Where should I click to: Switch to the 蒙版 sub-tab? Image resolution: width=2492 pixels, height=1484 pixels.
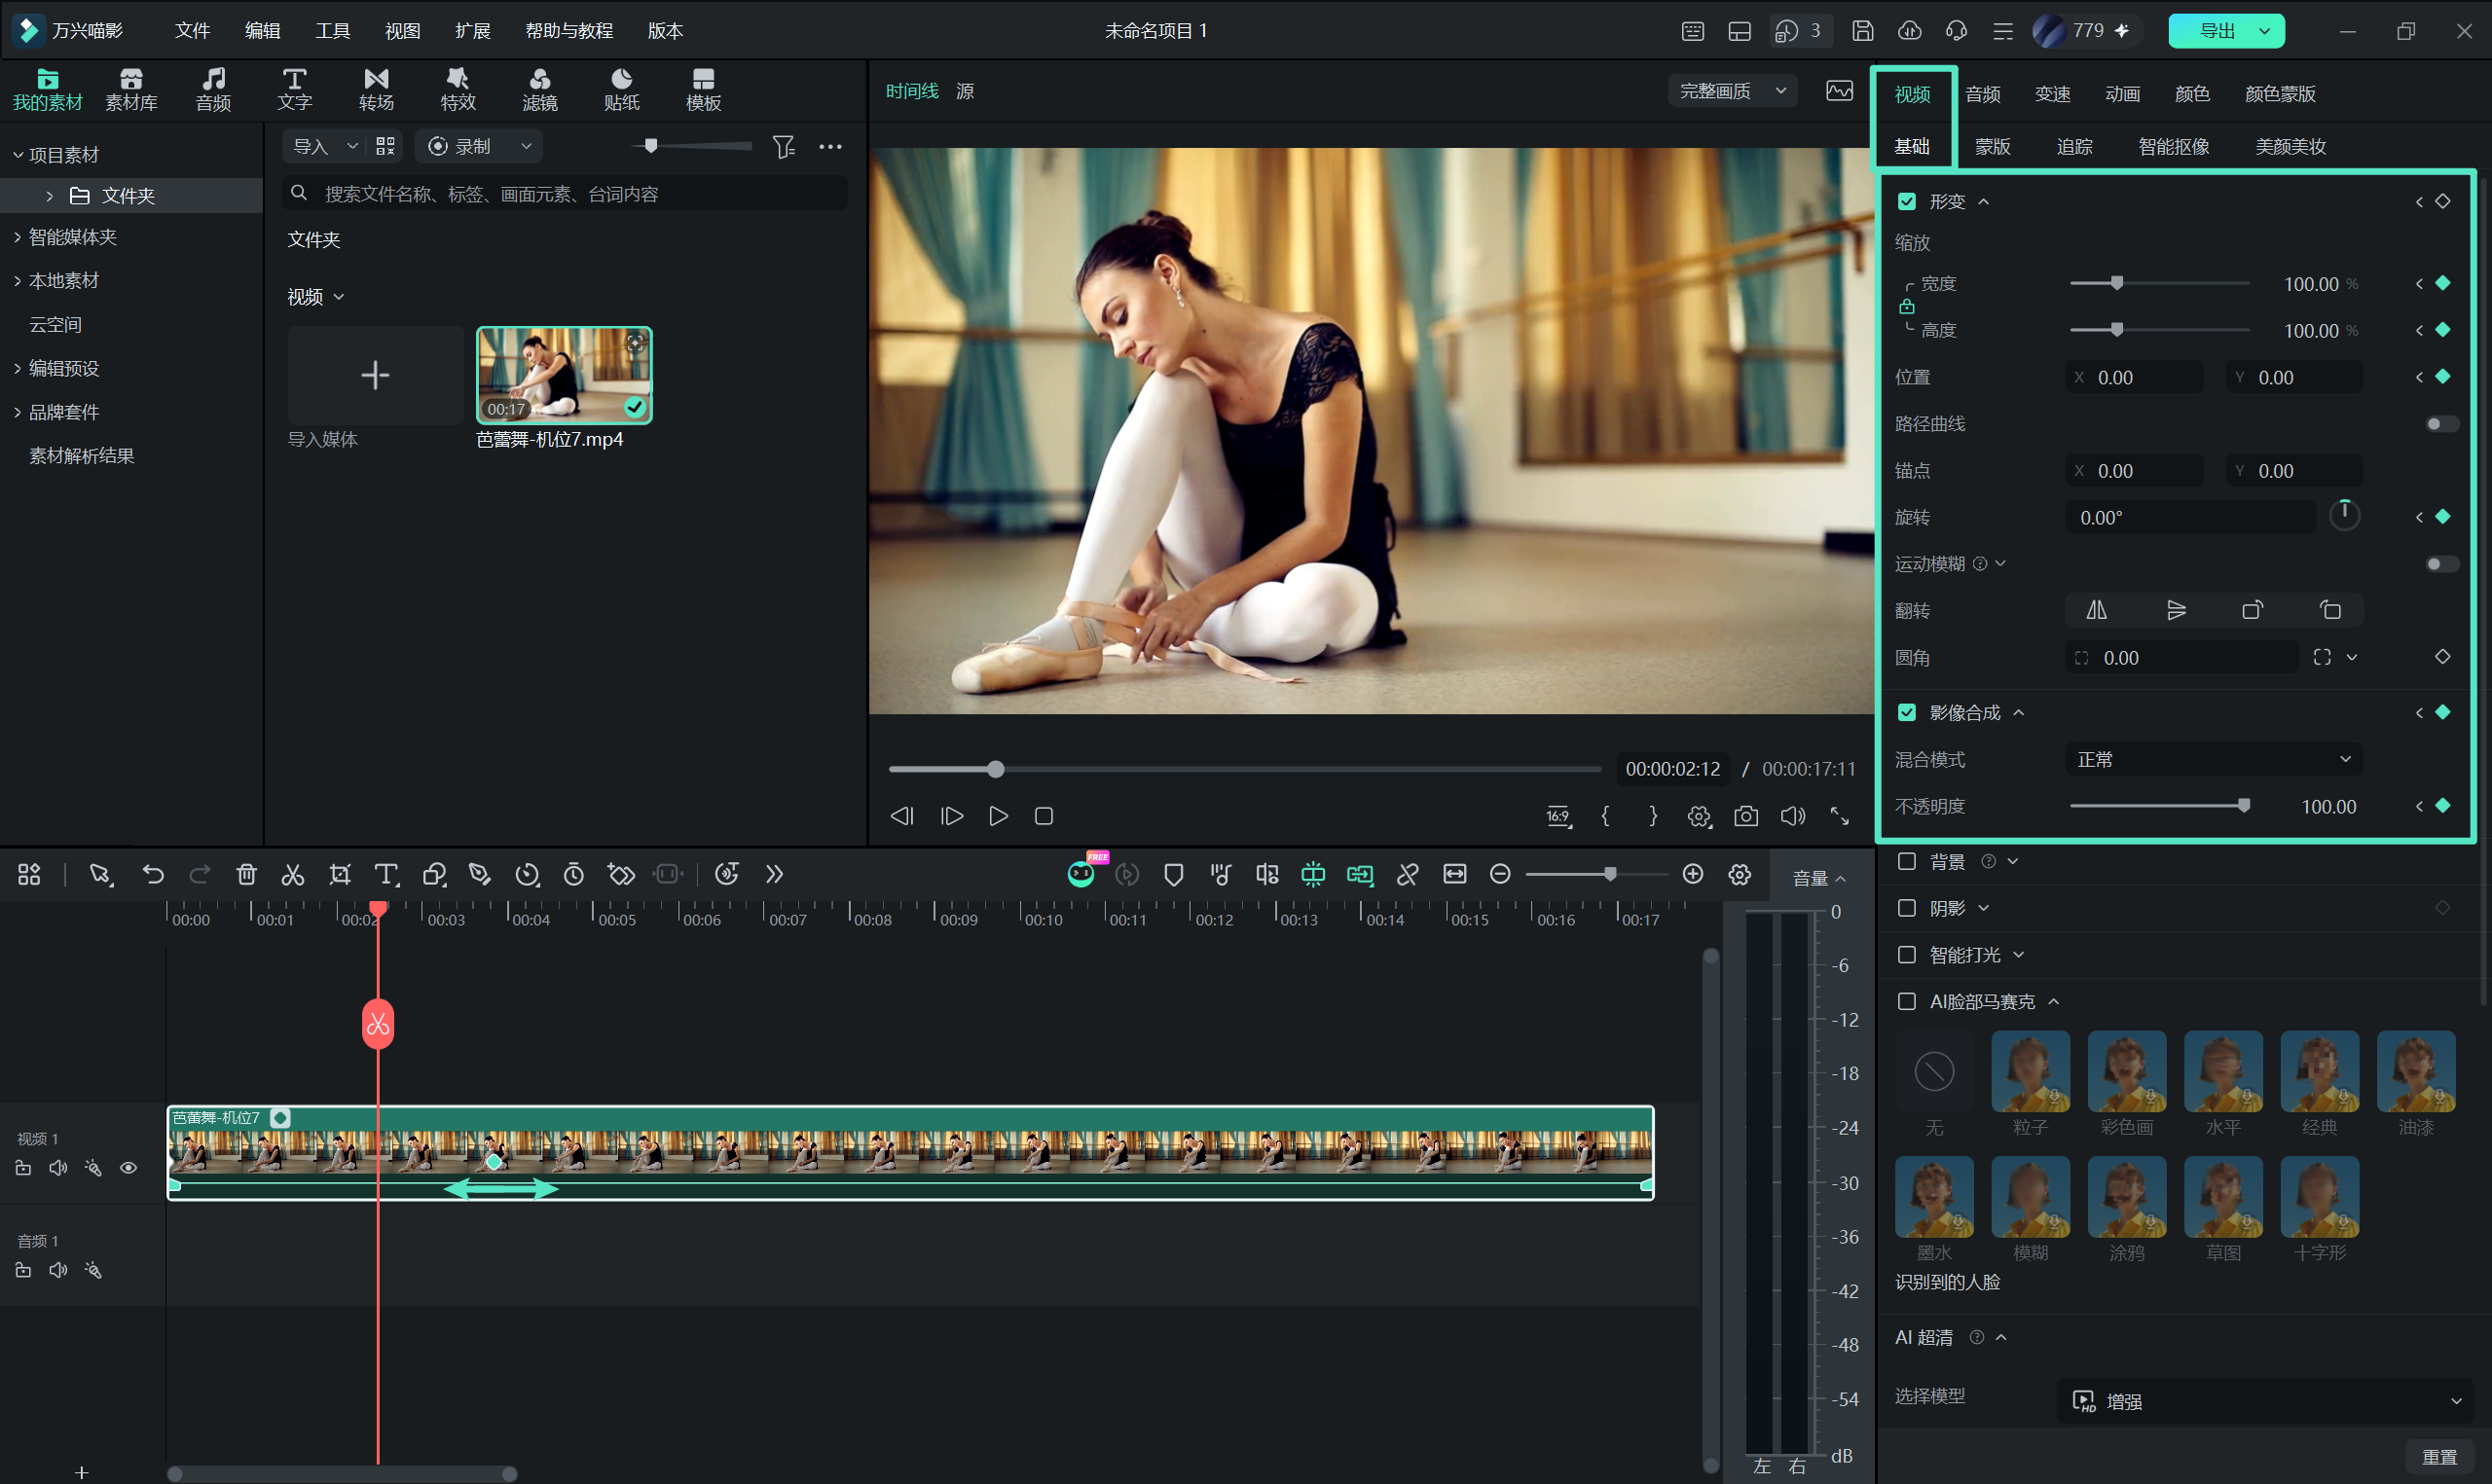click(x=1992, y=147)
